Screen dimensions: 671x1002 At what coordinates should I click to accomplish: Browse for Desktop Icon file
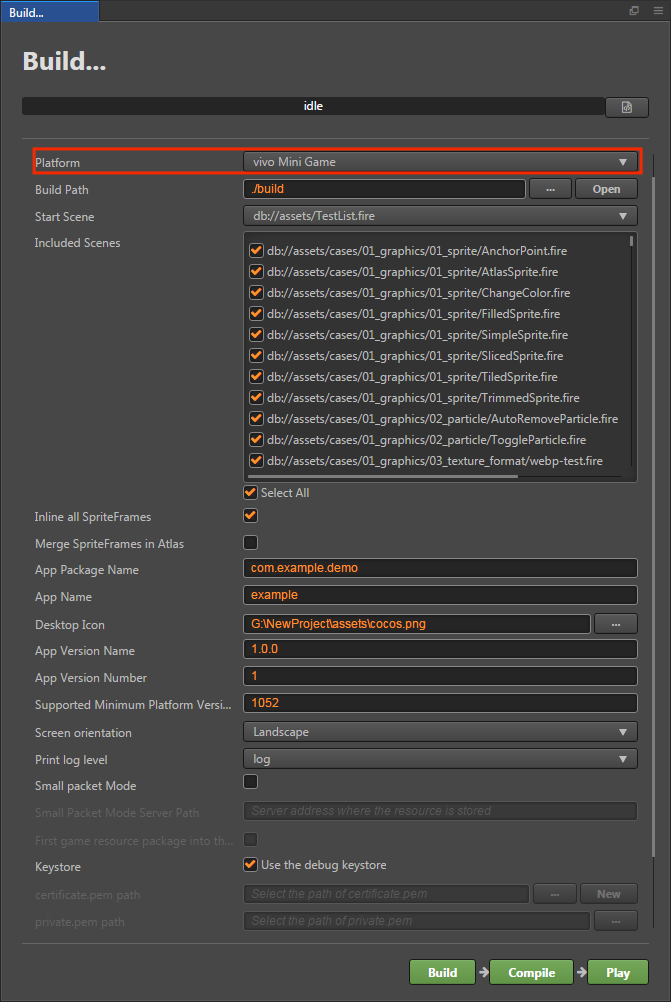[616, 624]
